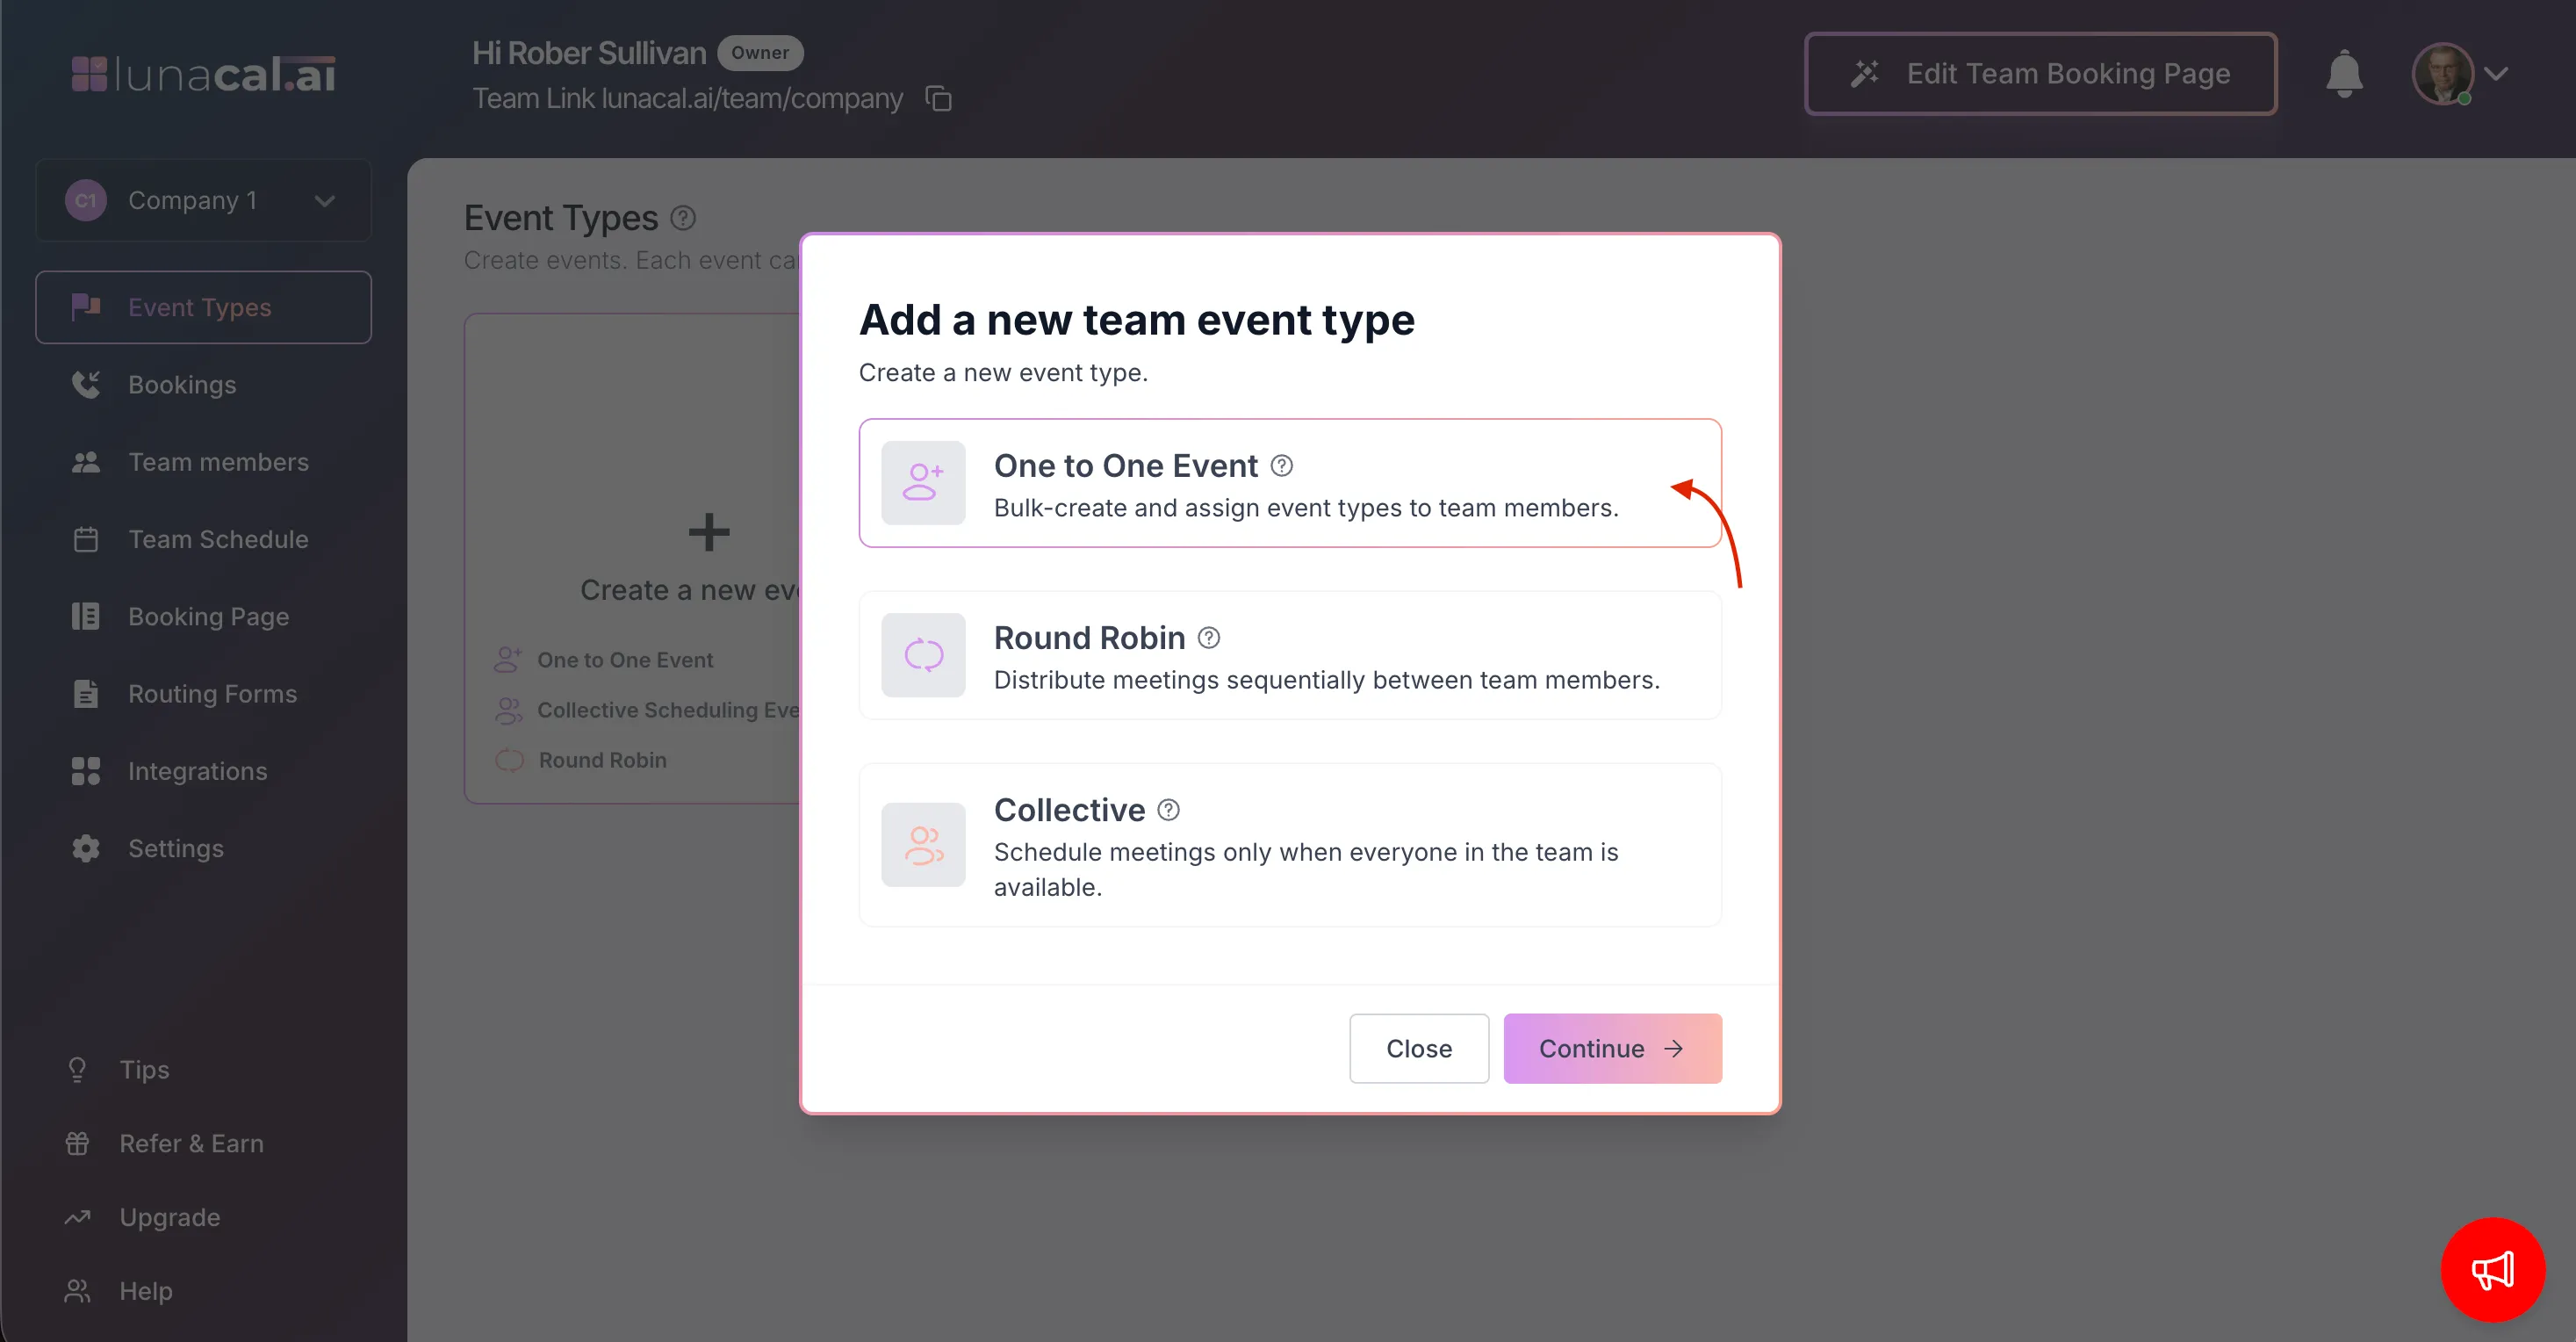2576x1342 pixels.
Task: Click the C1 company avatar badge
Action: [86, 200]
